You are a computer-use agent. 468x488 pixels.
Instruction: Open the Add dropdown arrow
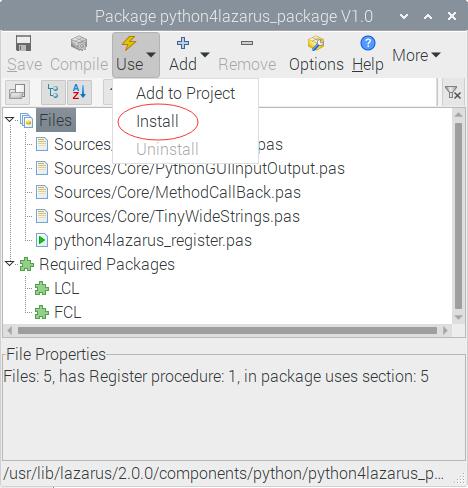click(x=205, y=54)
